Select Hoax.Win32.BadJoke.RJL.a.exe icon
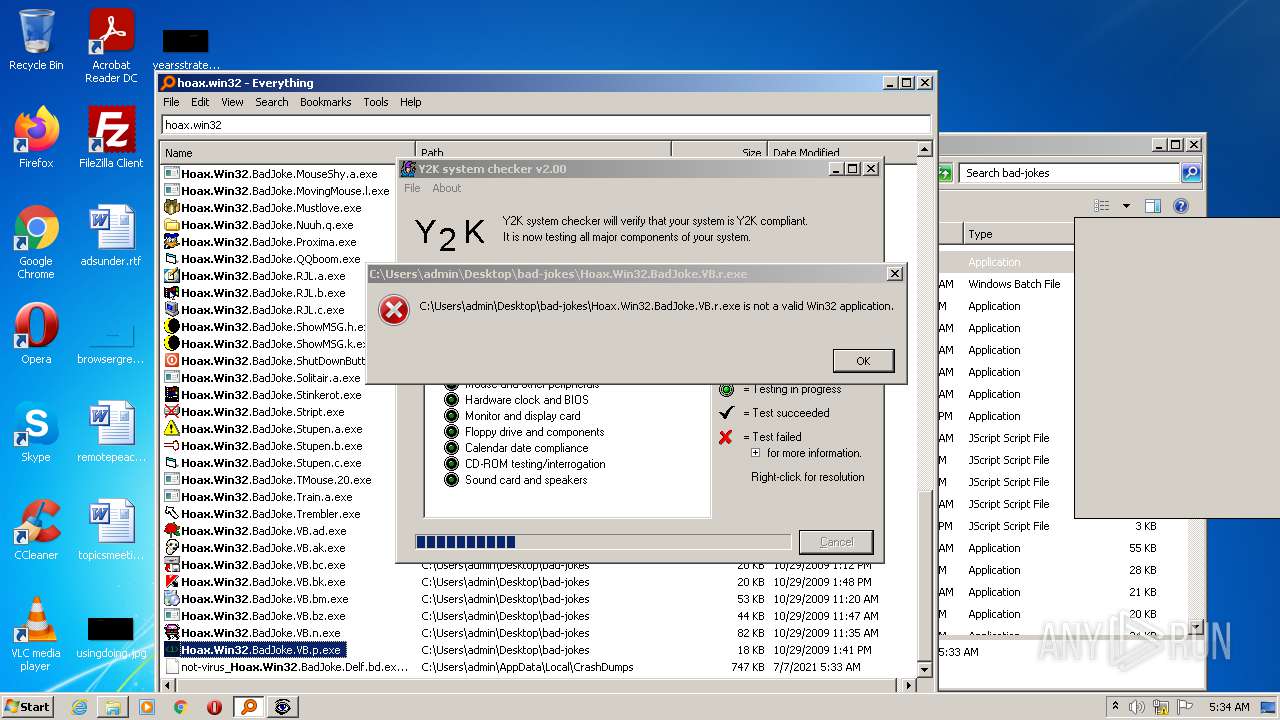1280x720 pixels. [172, 276]
